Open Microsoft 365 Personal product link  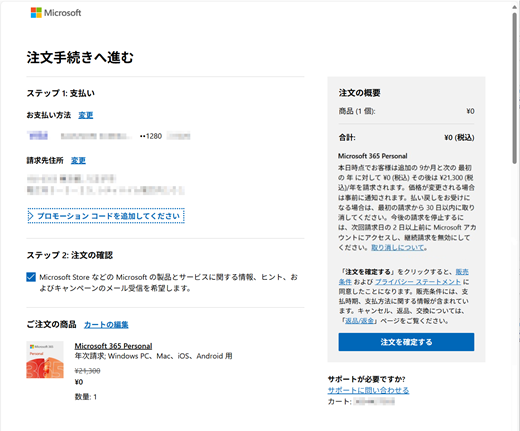click(x=113, y=346)
